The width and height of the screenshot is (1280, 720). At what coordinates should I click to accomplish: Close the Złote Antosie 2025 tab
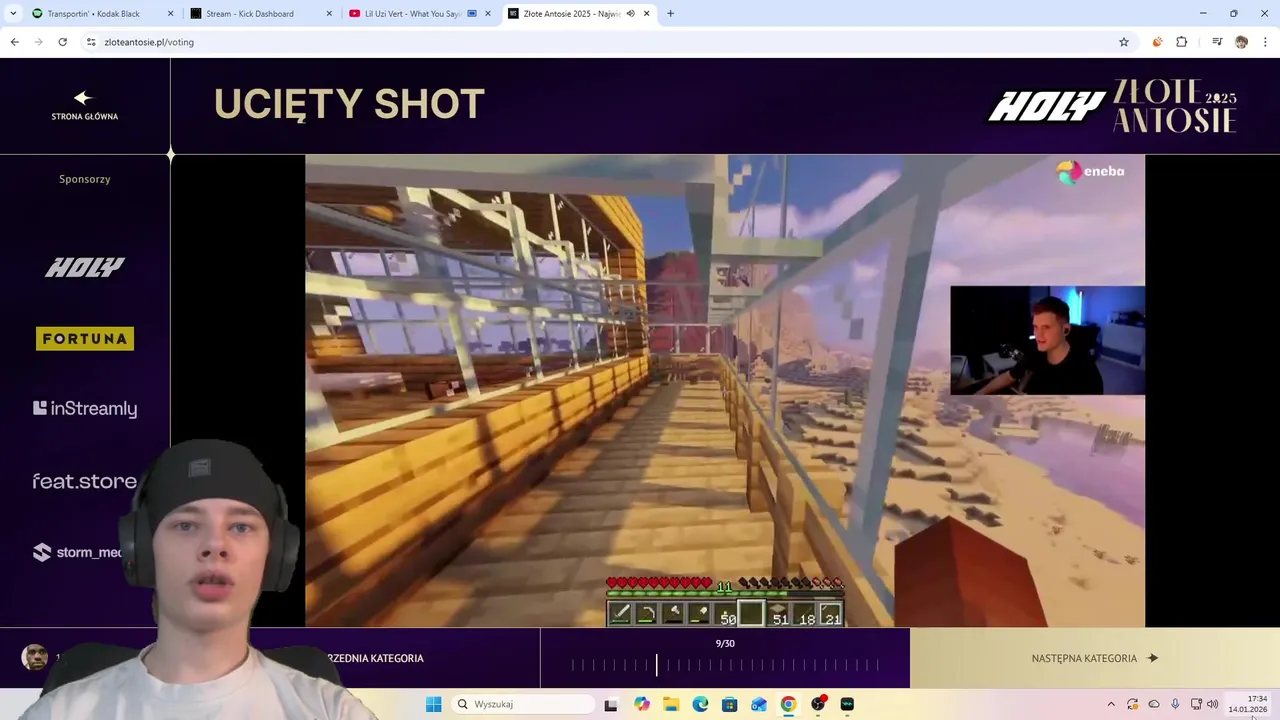click(647, 14)
